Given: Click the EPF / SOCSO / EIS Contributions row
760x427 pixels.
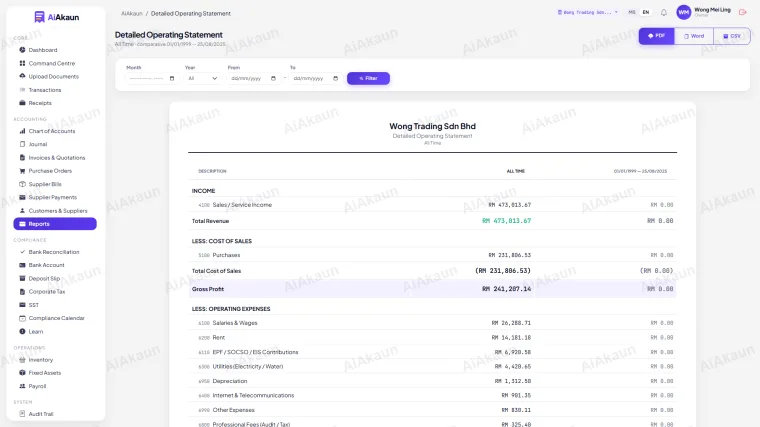Looking at the screenshot, I should pos(432,352).
